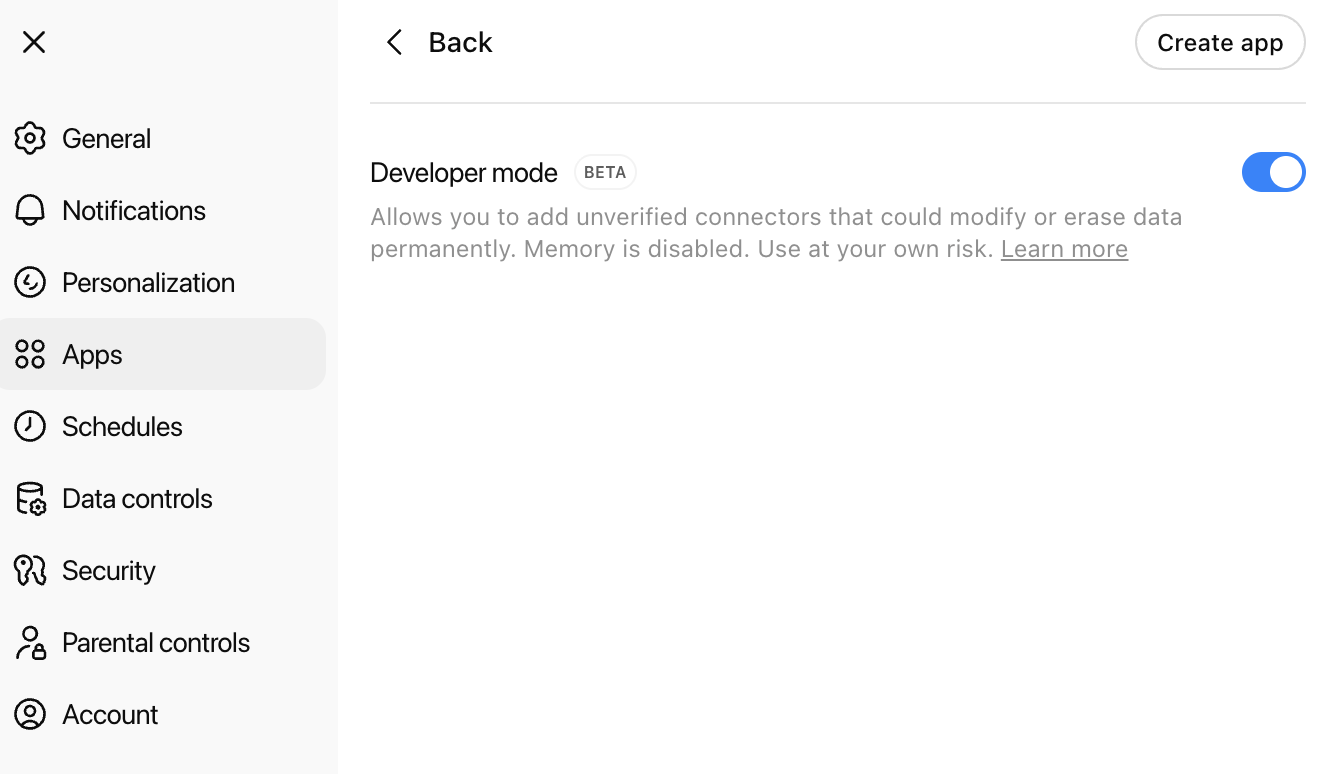
Task: Select the Security keys icon
Action: [30, 570]
